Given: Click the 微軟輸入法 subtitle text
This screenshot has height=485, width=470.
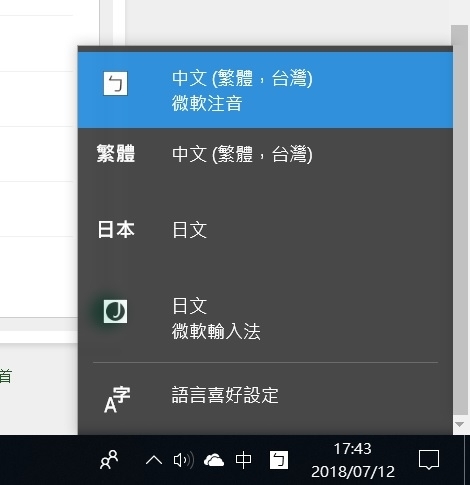Looking at the screenshot, I should [216, 331].
